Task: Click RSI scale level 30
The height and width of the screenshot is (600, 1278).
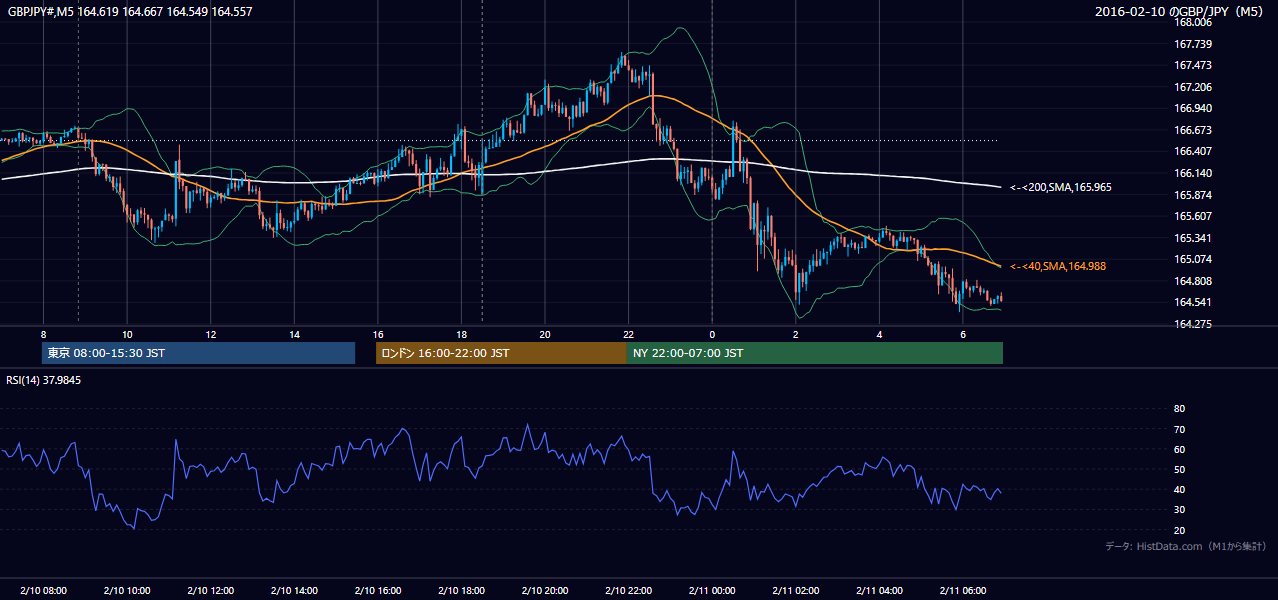Action: tap(1179, 510)
